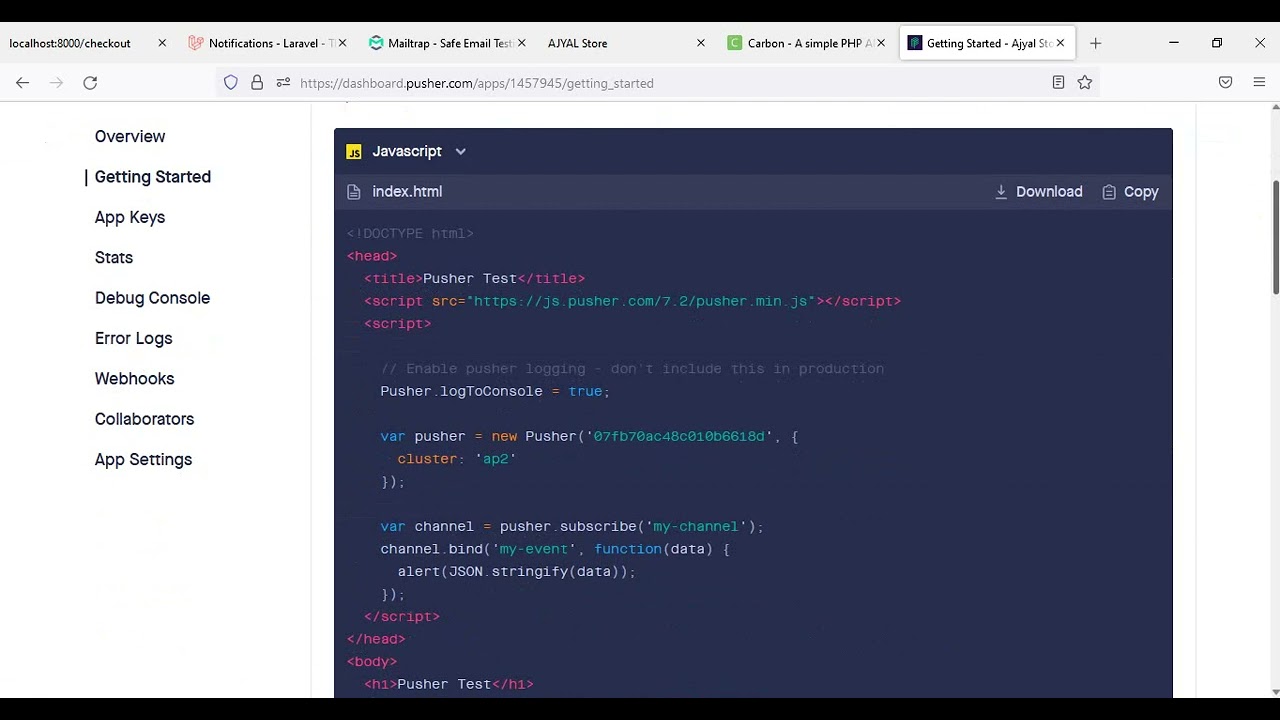The width and height of the screenshot is (1280, 720).
Task: Open the Firefox application menu
Action: coord(1259,83)
